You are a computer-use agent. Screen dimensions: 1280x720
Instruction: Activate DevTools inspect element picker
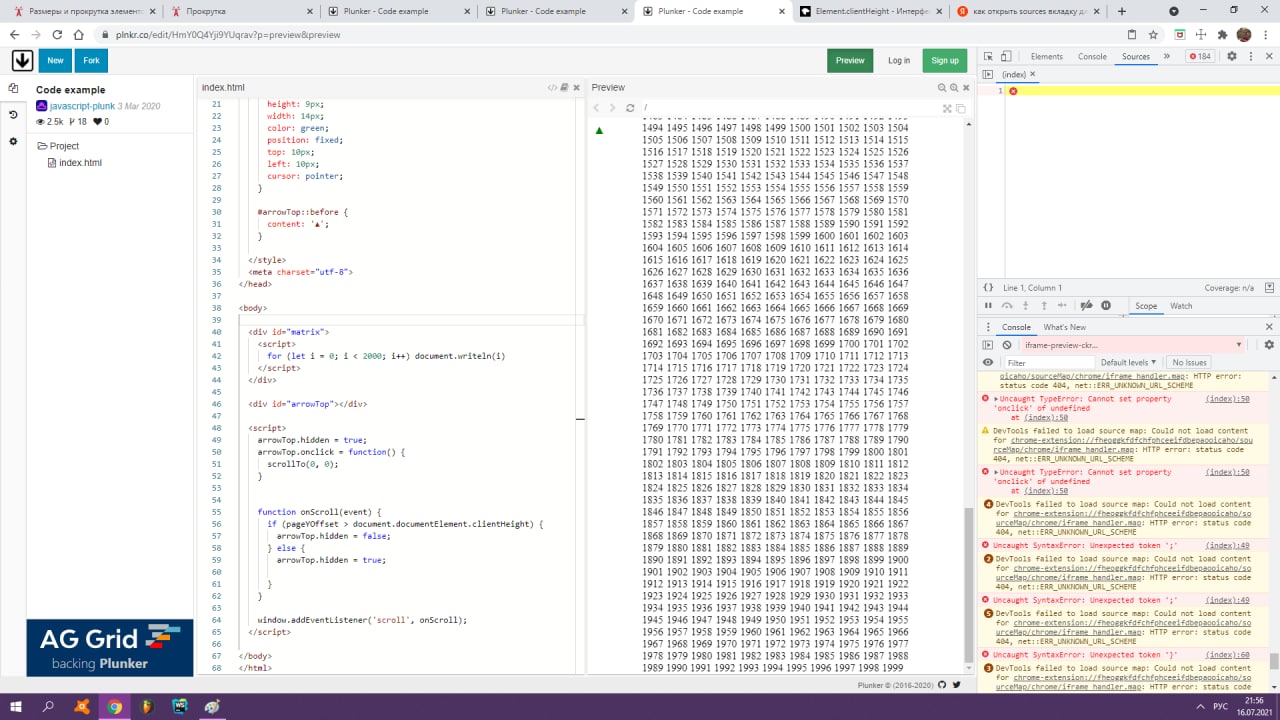point(987,57)
